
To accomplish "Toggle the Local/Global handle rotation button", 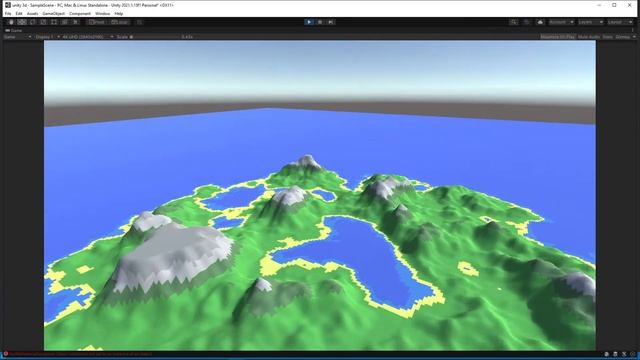I will pos(120,22).
